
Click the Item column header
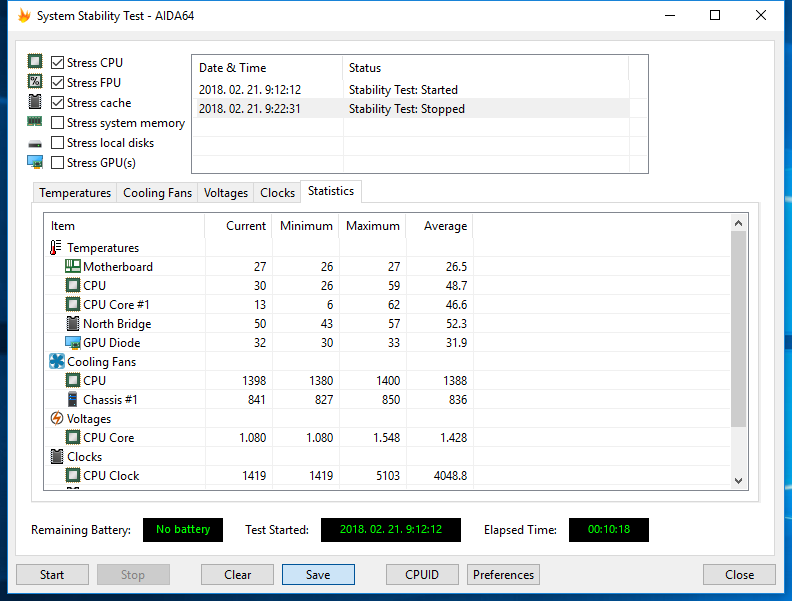click(125, 226)
